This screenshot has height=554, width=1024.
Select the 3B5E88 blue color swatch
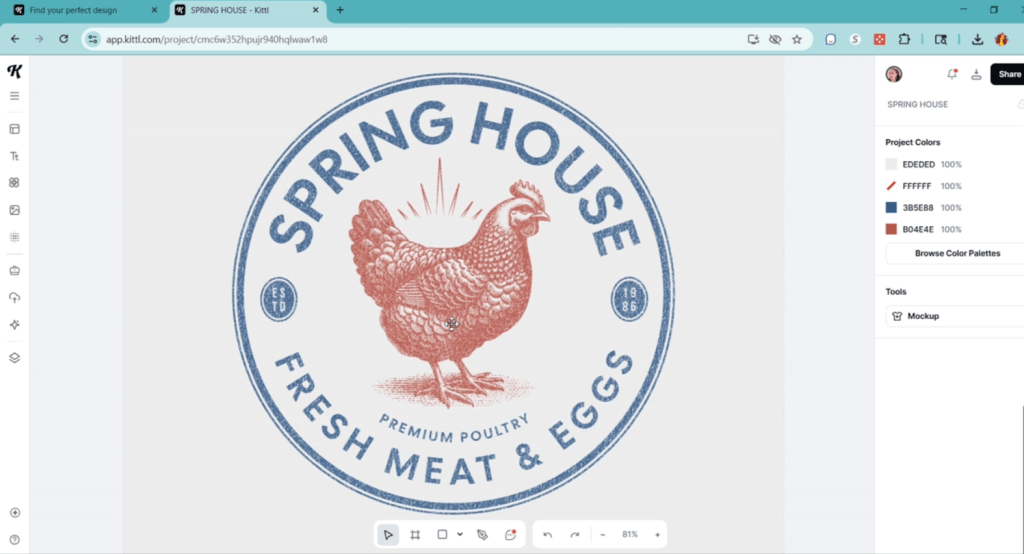pyautogui.click(x=891, y=208)
